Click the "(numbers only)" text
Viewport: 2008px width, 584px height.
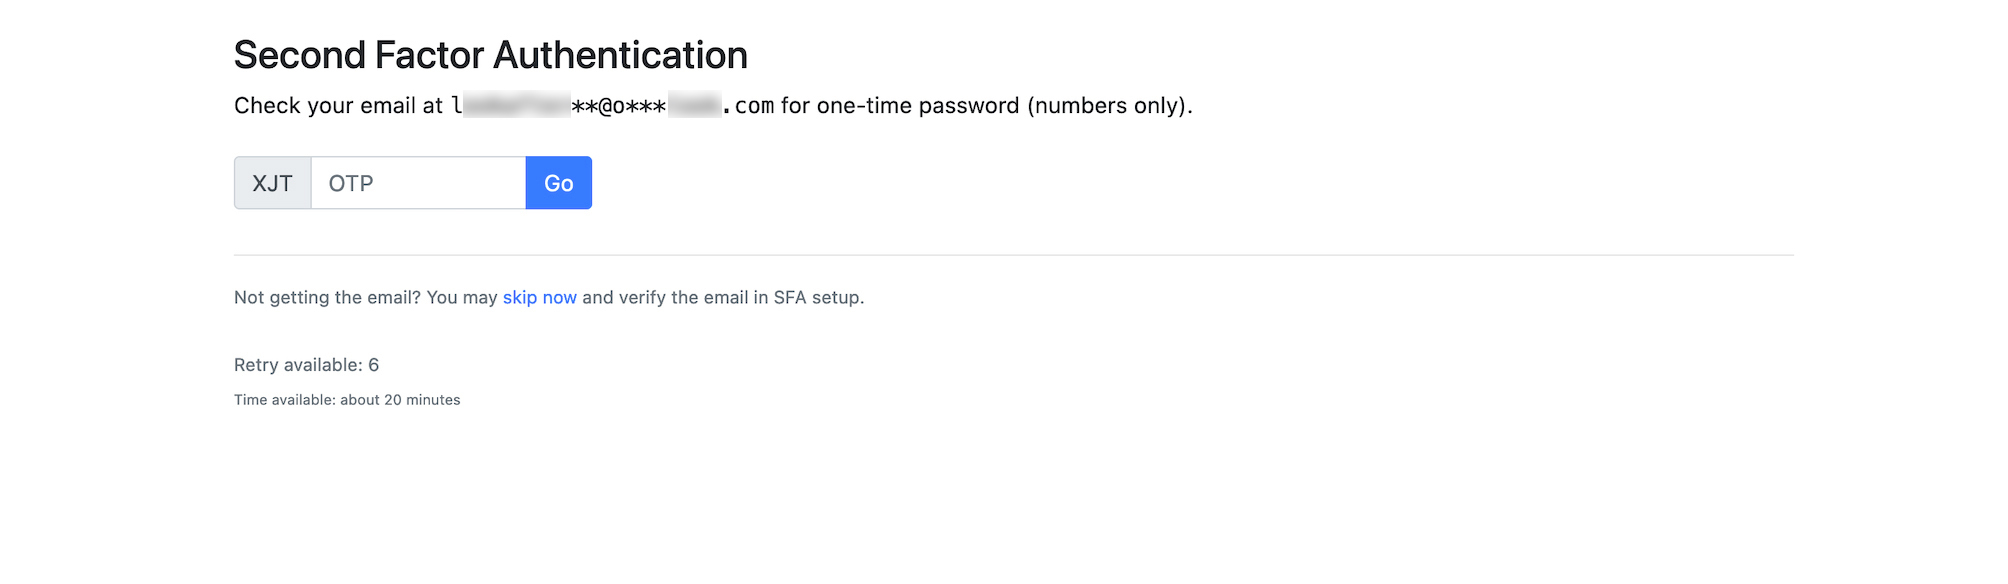[x=1108, y=106]
